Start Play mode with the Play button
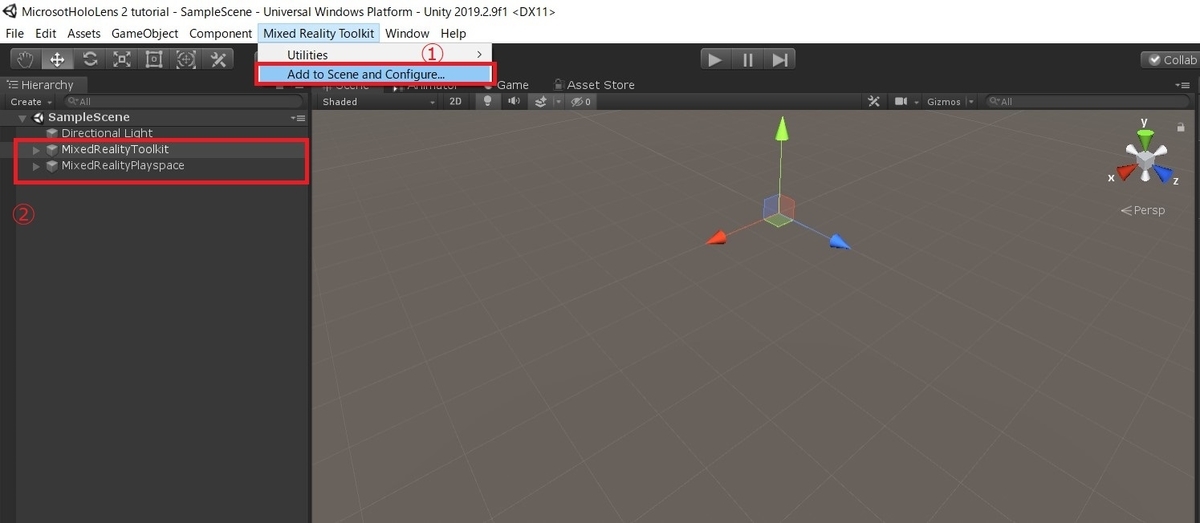The image size is (1200, 523). (x=714, y=59)
